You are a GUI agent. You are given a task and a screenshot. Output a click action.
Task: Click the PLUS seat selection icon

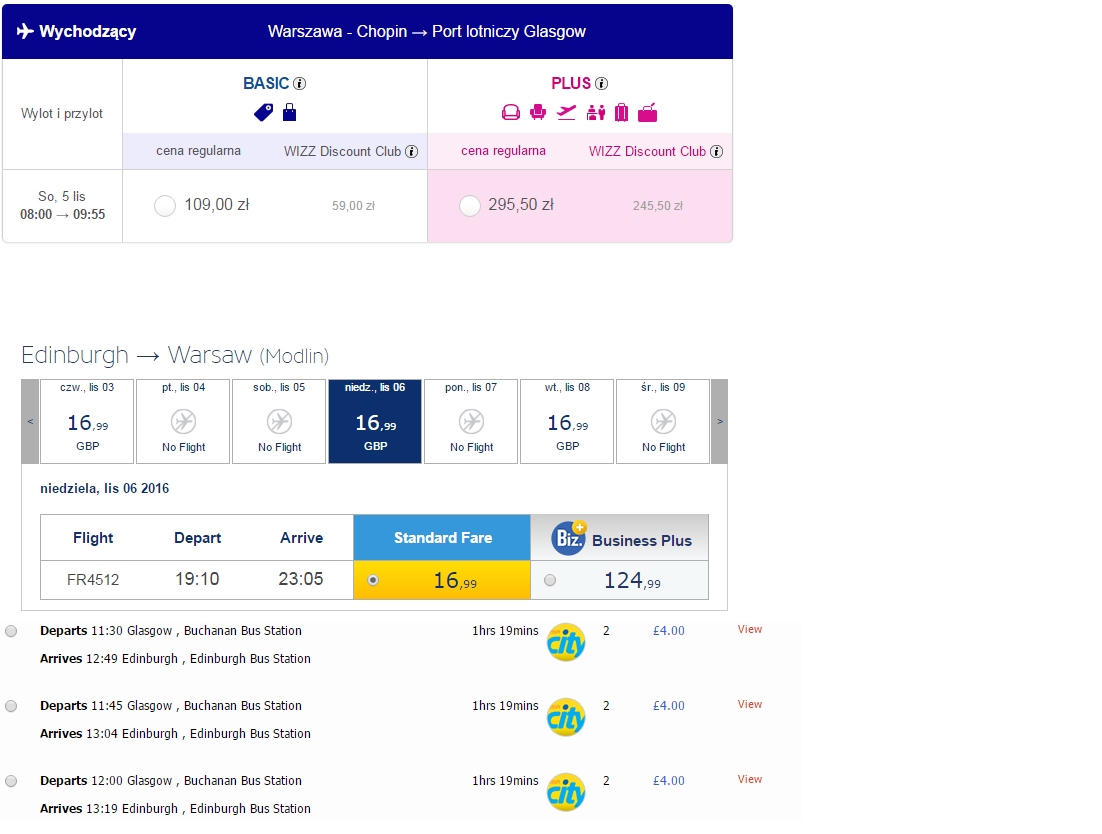[x=538, y=112]
